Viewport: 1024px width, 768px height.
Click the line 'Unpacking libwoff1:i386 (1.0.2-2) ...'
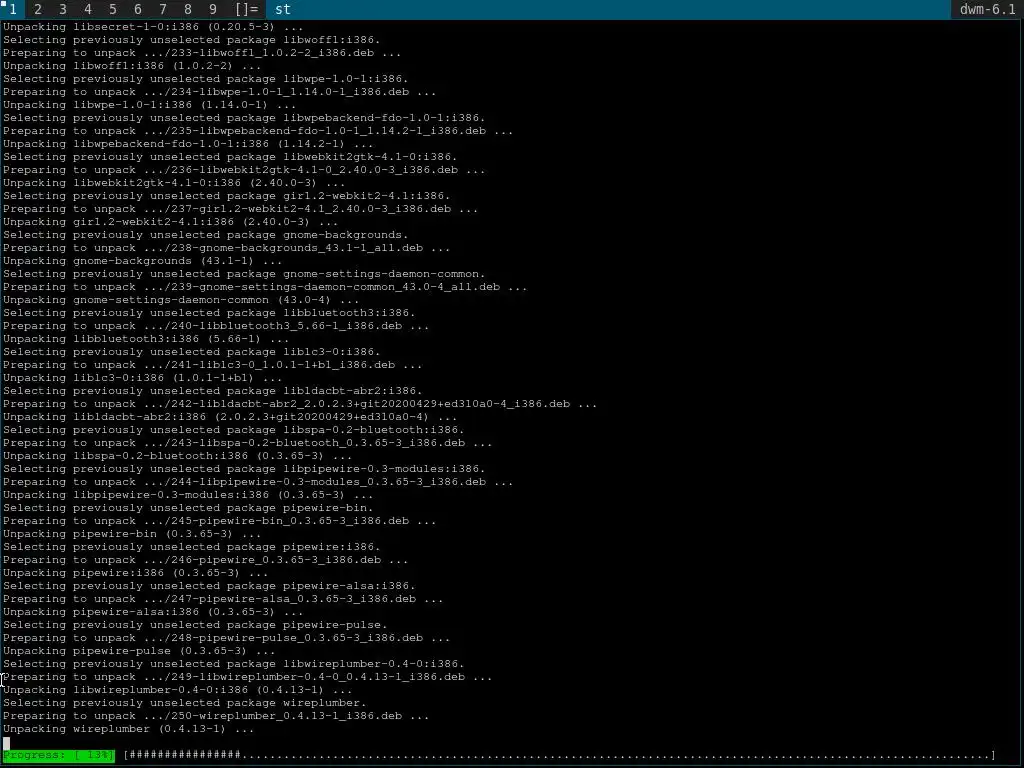[x=132, y=66]
